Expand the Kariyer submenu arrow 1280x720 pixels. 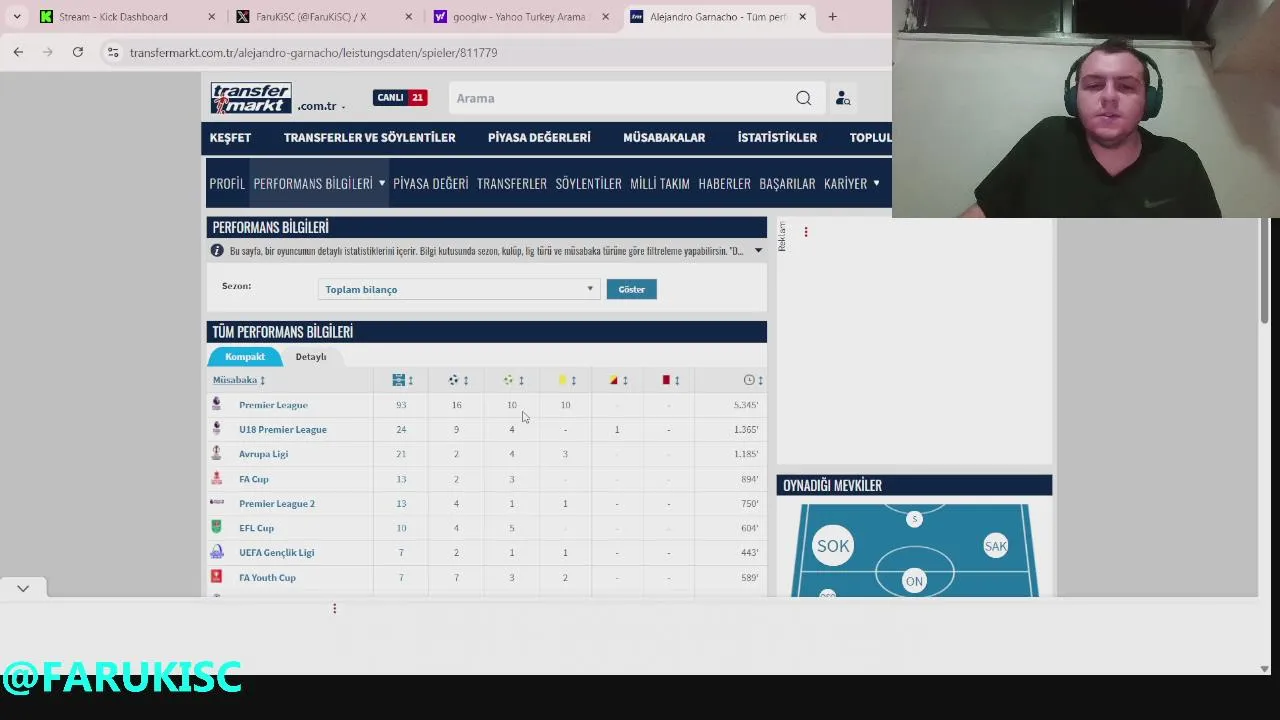point(876,183)
